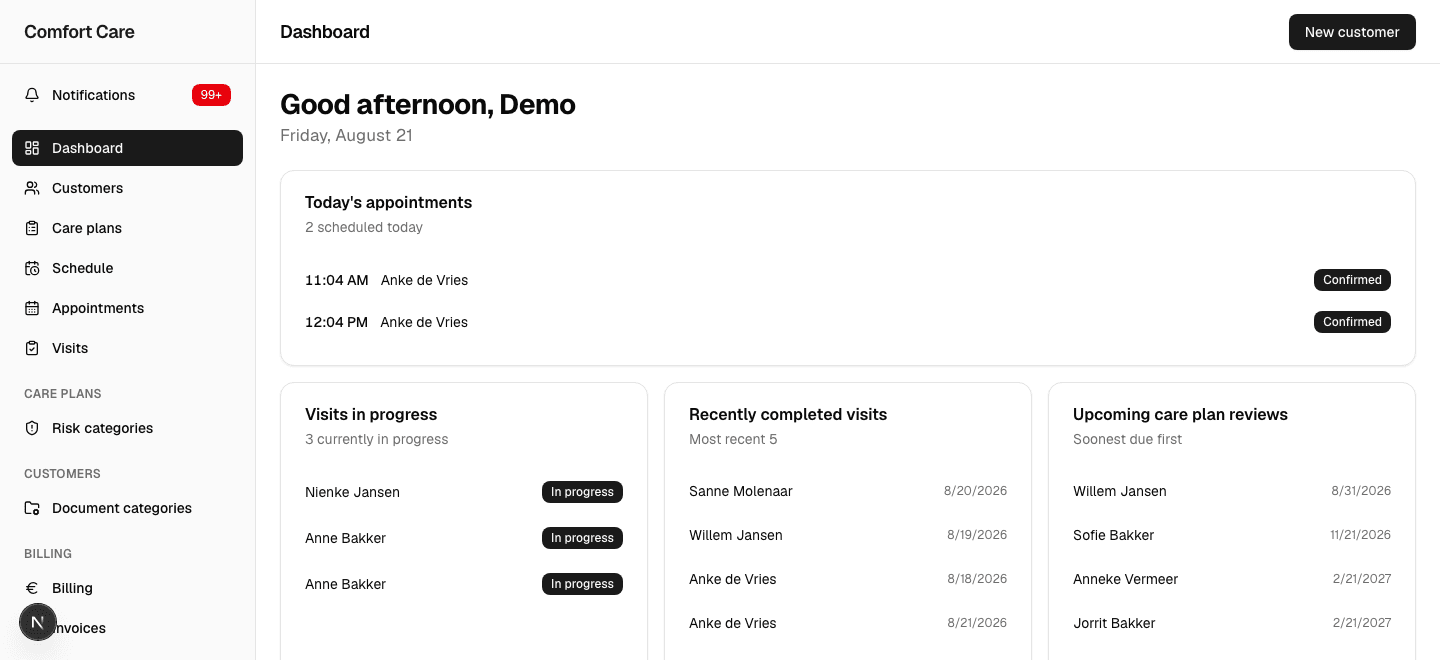Click the 99+ notifications badge
Viewport: 1440px width, 660px height.
(211, 95)
